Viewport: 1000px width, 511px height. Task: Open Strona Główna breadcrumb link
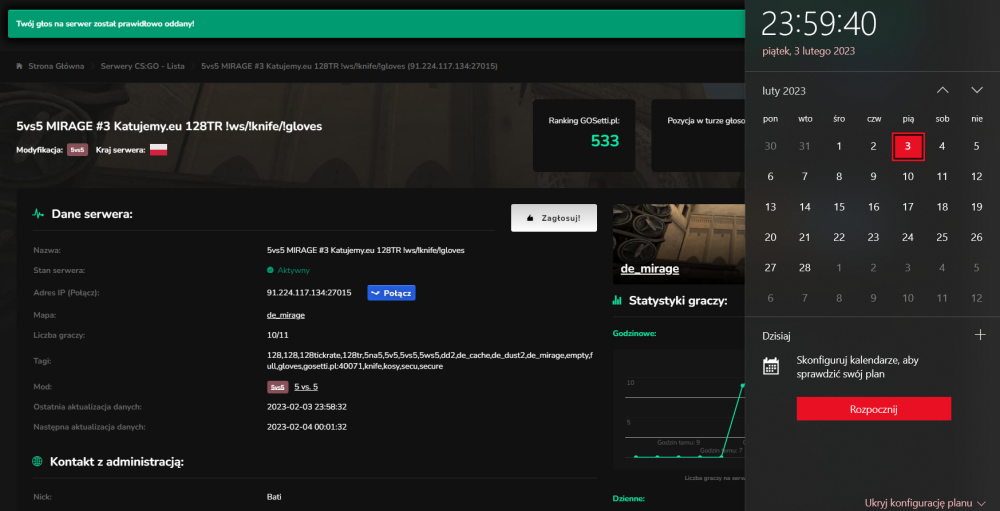[x=56, y=66]
